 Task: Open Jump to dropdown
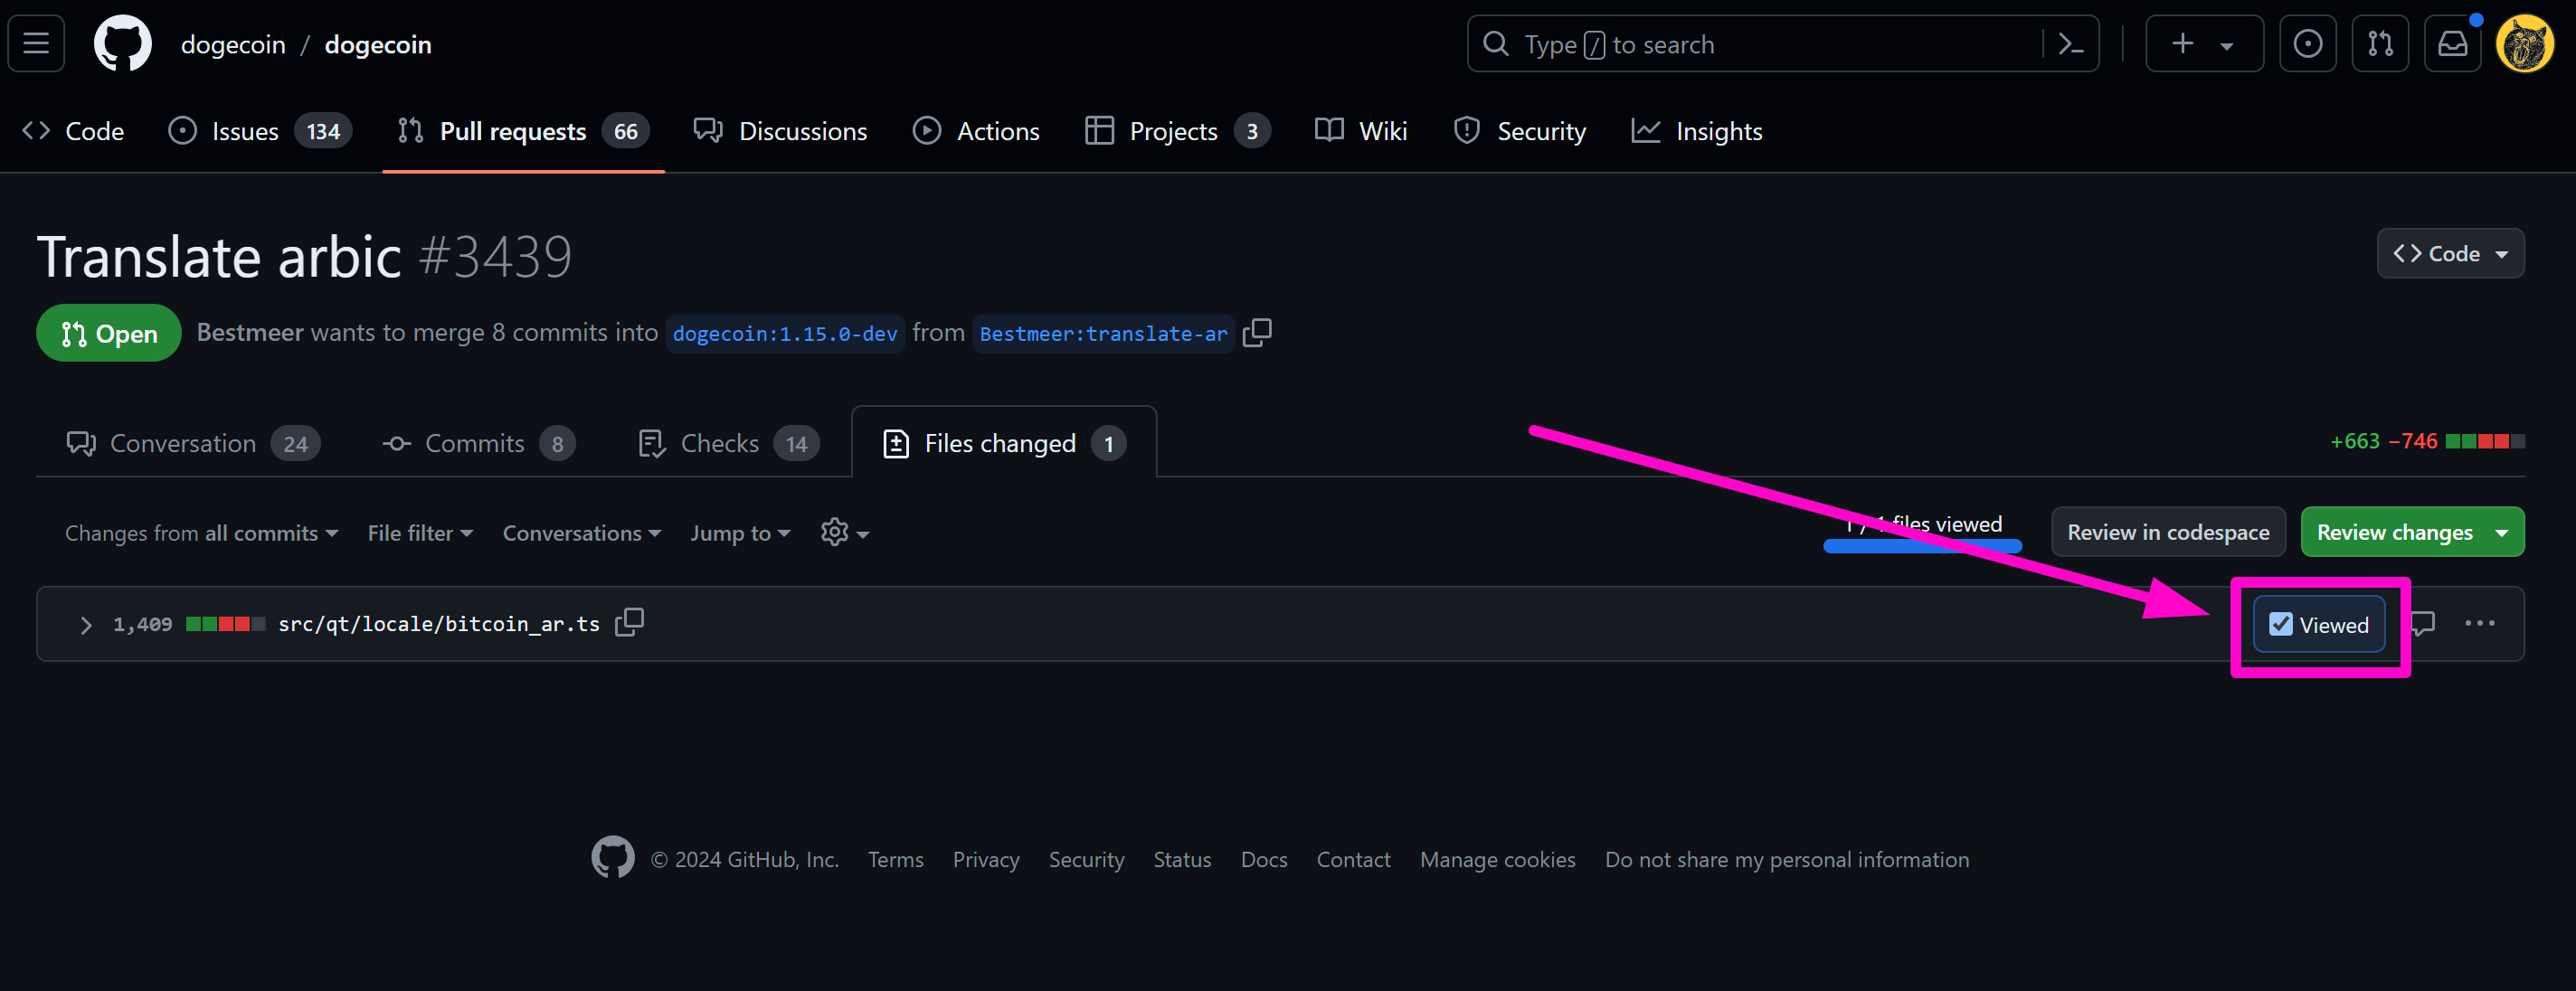click(x=740, y=533)
